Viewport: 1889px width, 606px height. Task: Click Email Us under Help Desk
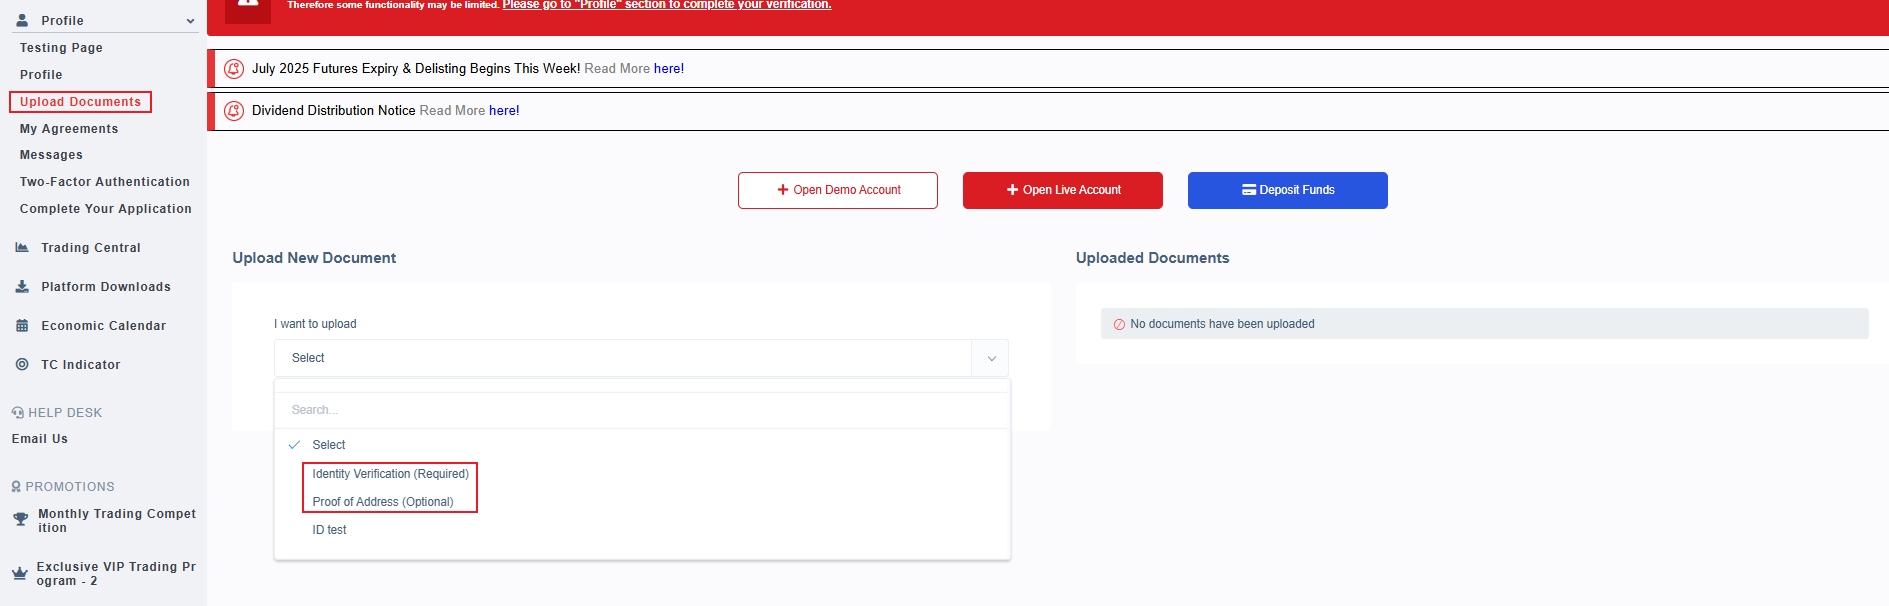[x=40, y=439]
